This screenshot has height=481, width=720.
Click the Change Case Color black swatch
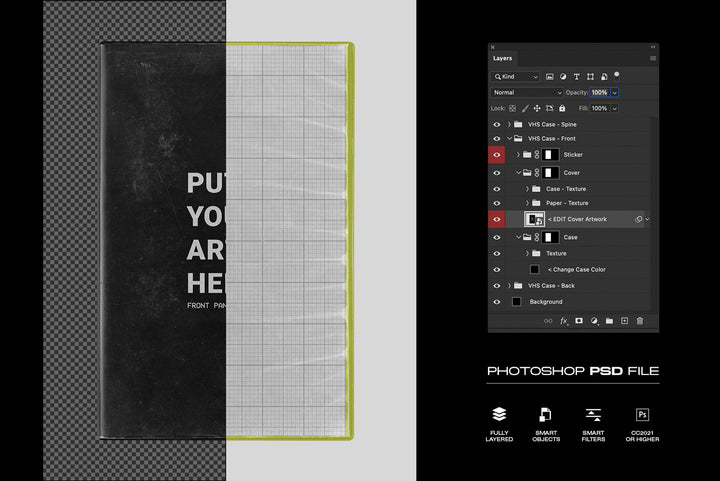point(534,270)
